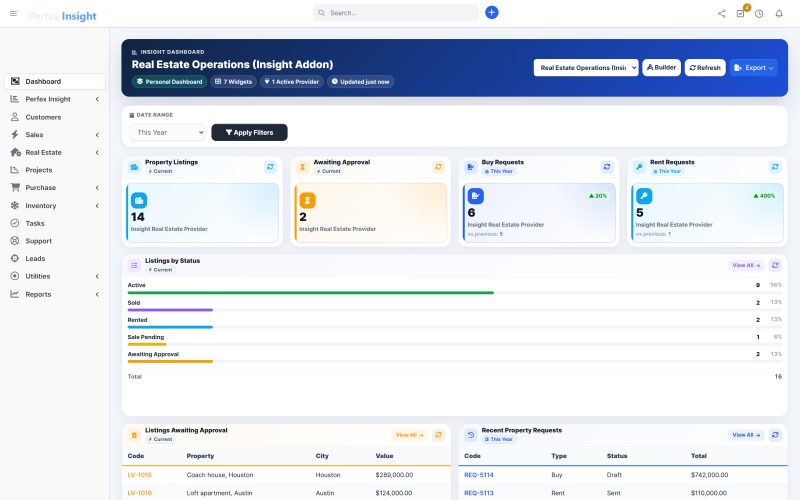The height and width of the screenshot is (500, 800).
Task: Focus the top Search field
Action: [x=396, y=13]
